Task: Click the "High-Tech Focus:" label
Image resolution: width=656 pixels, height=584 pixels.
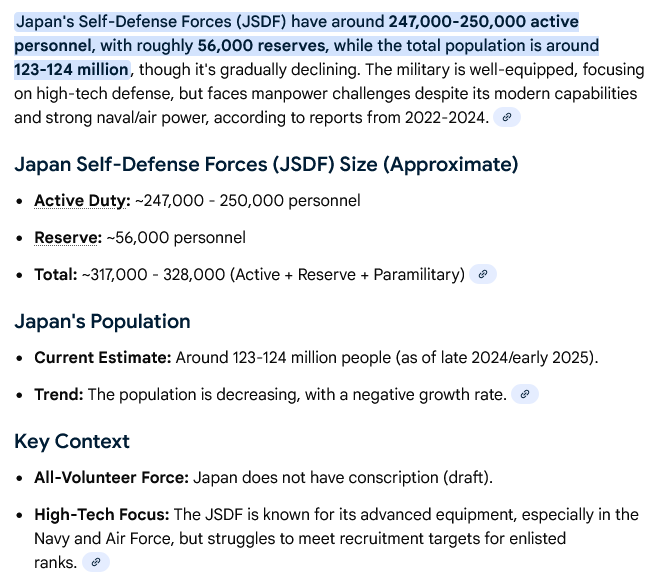Action: coord(101,514)
